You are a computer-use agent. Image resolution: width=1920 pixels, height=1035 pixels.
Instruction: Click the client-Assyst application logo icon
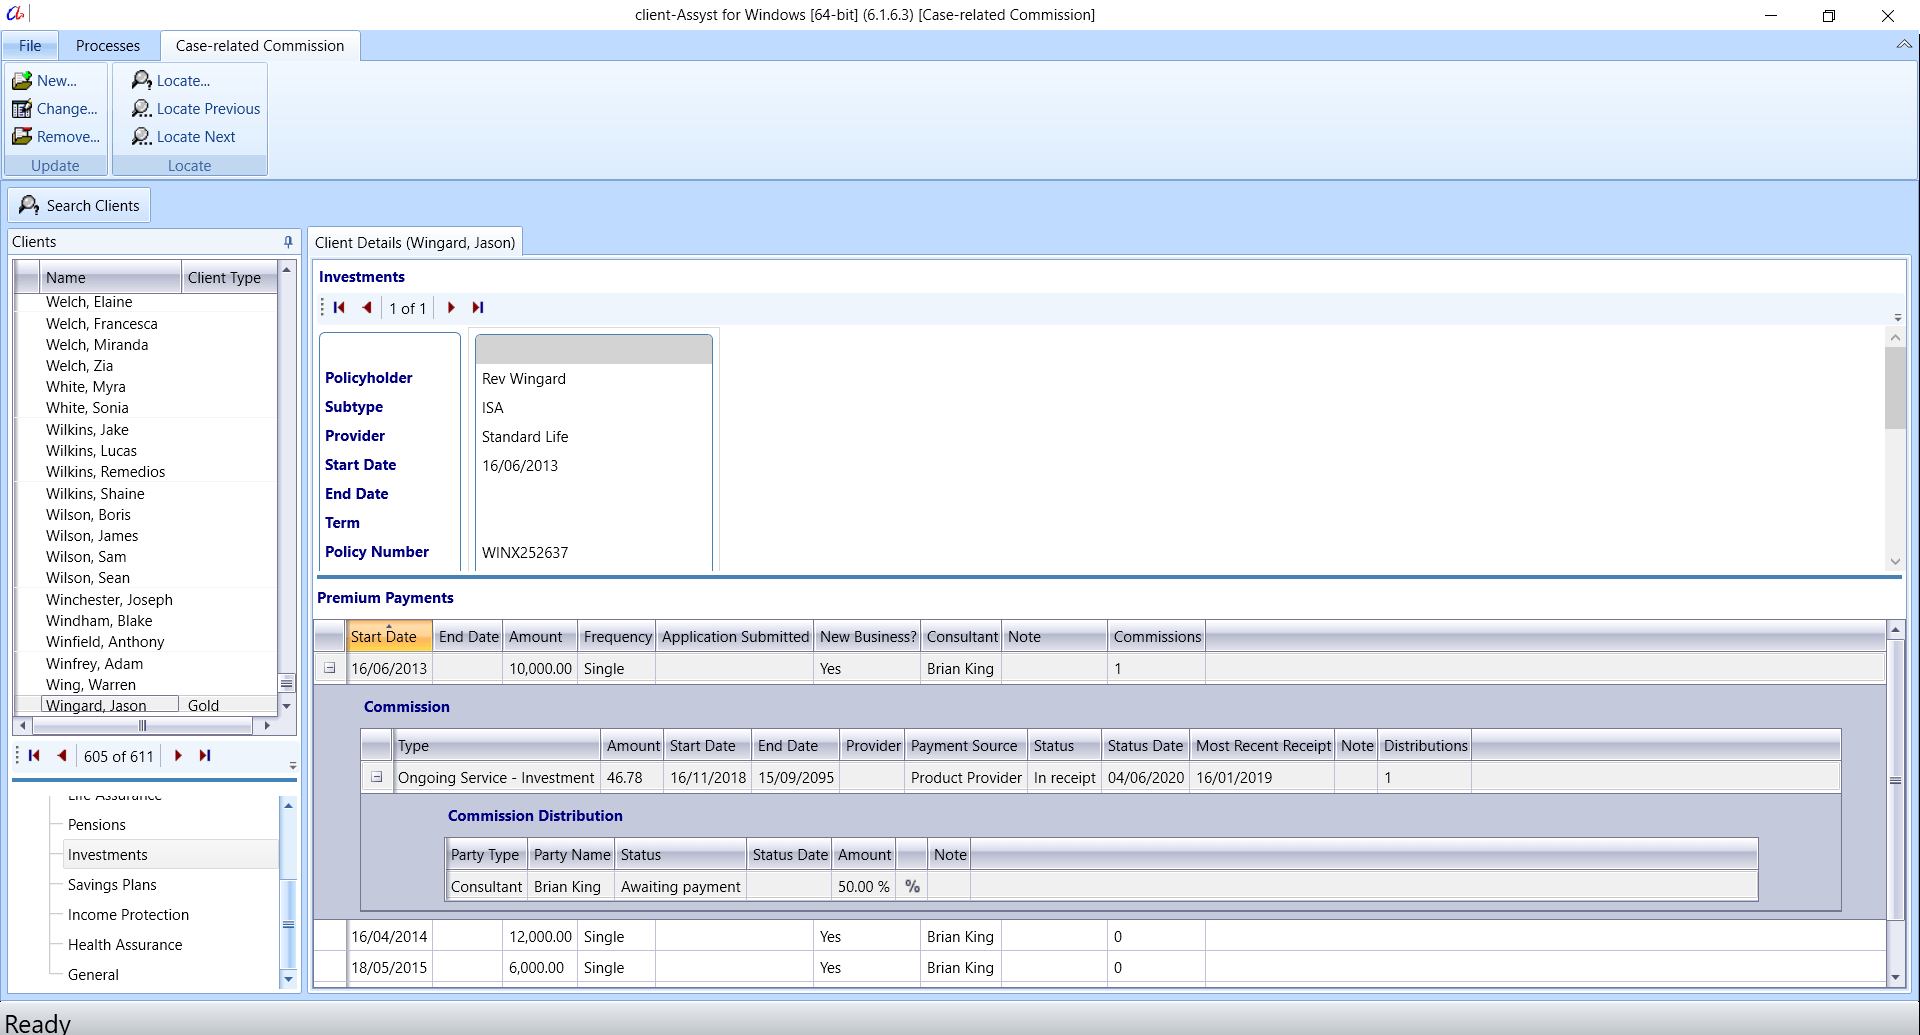pos(15,14)
